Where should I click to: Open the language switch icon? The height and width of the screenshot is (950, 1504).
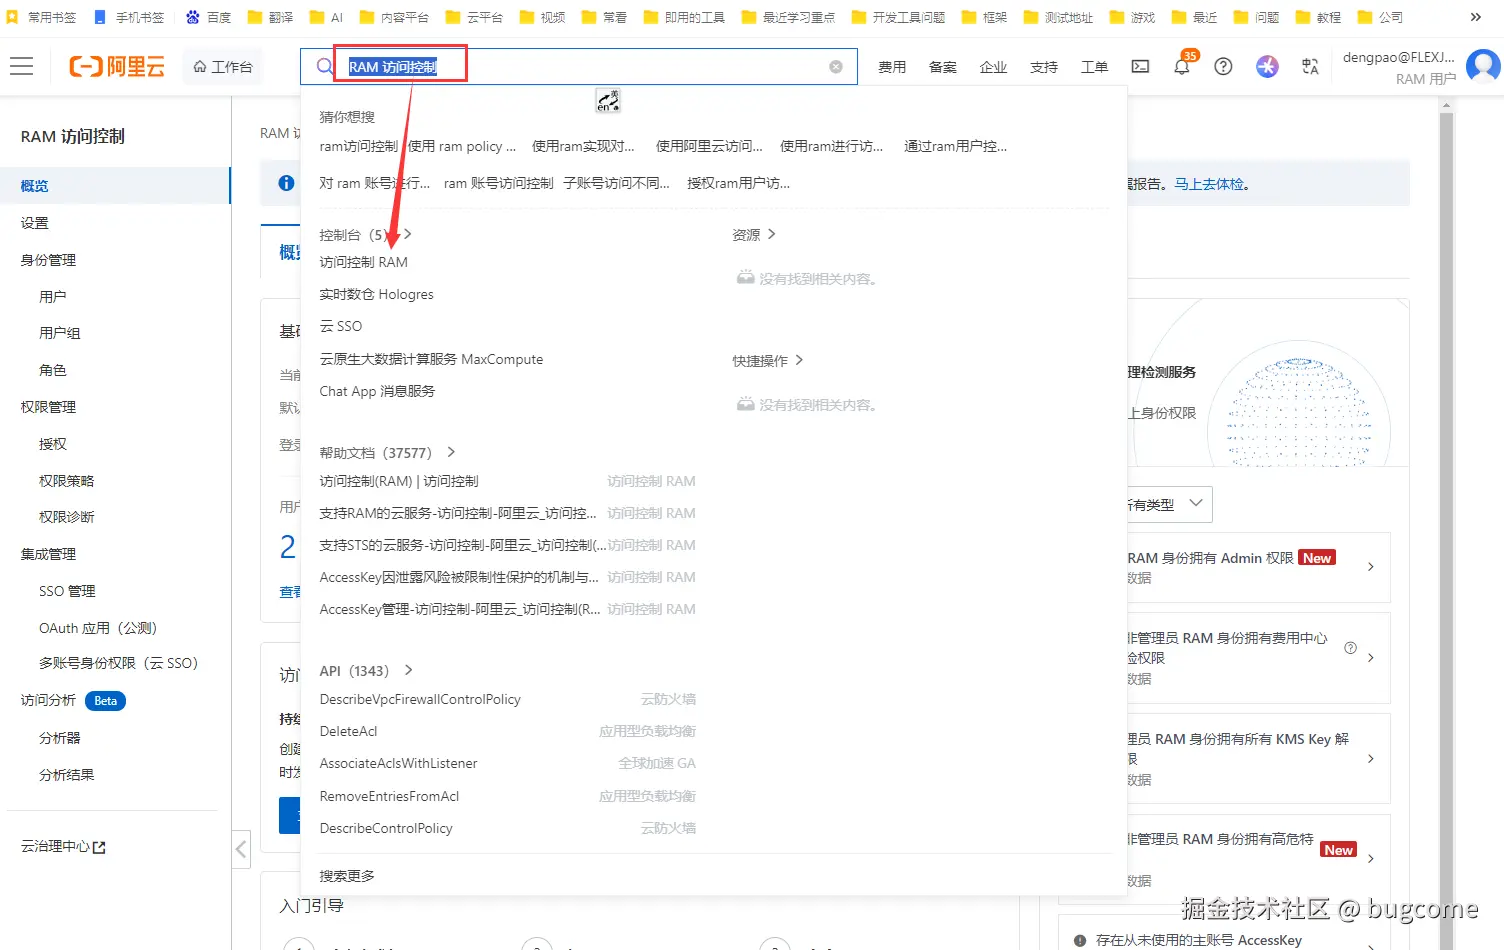1310,67
